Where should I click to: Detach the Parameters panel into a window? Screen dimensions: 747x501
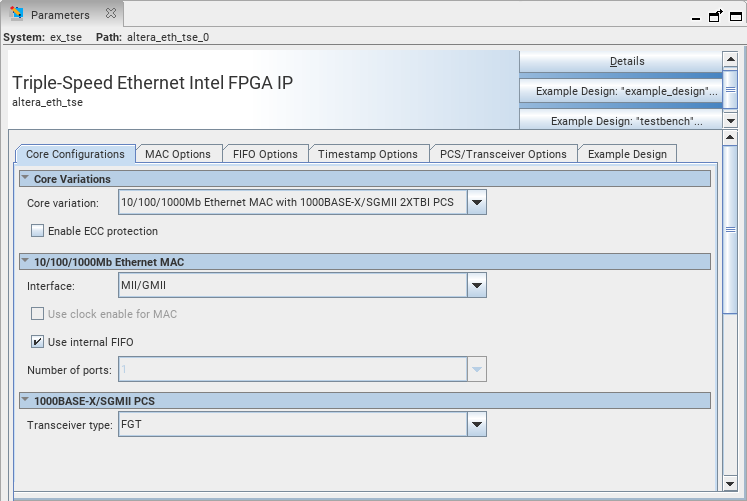coord(715,16)
